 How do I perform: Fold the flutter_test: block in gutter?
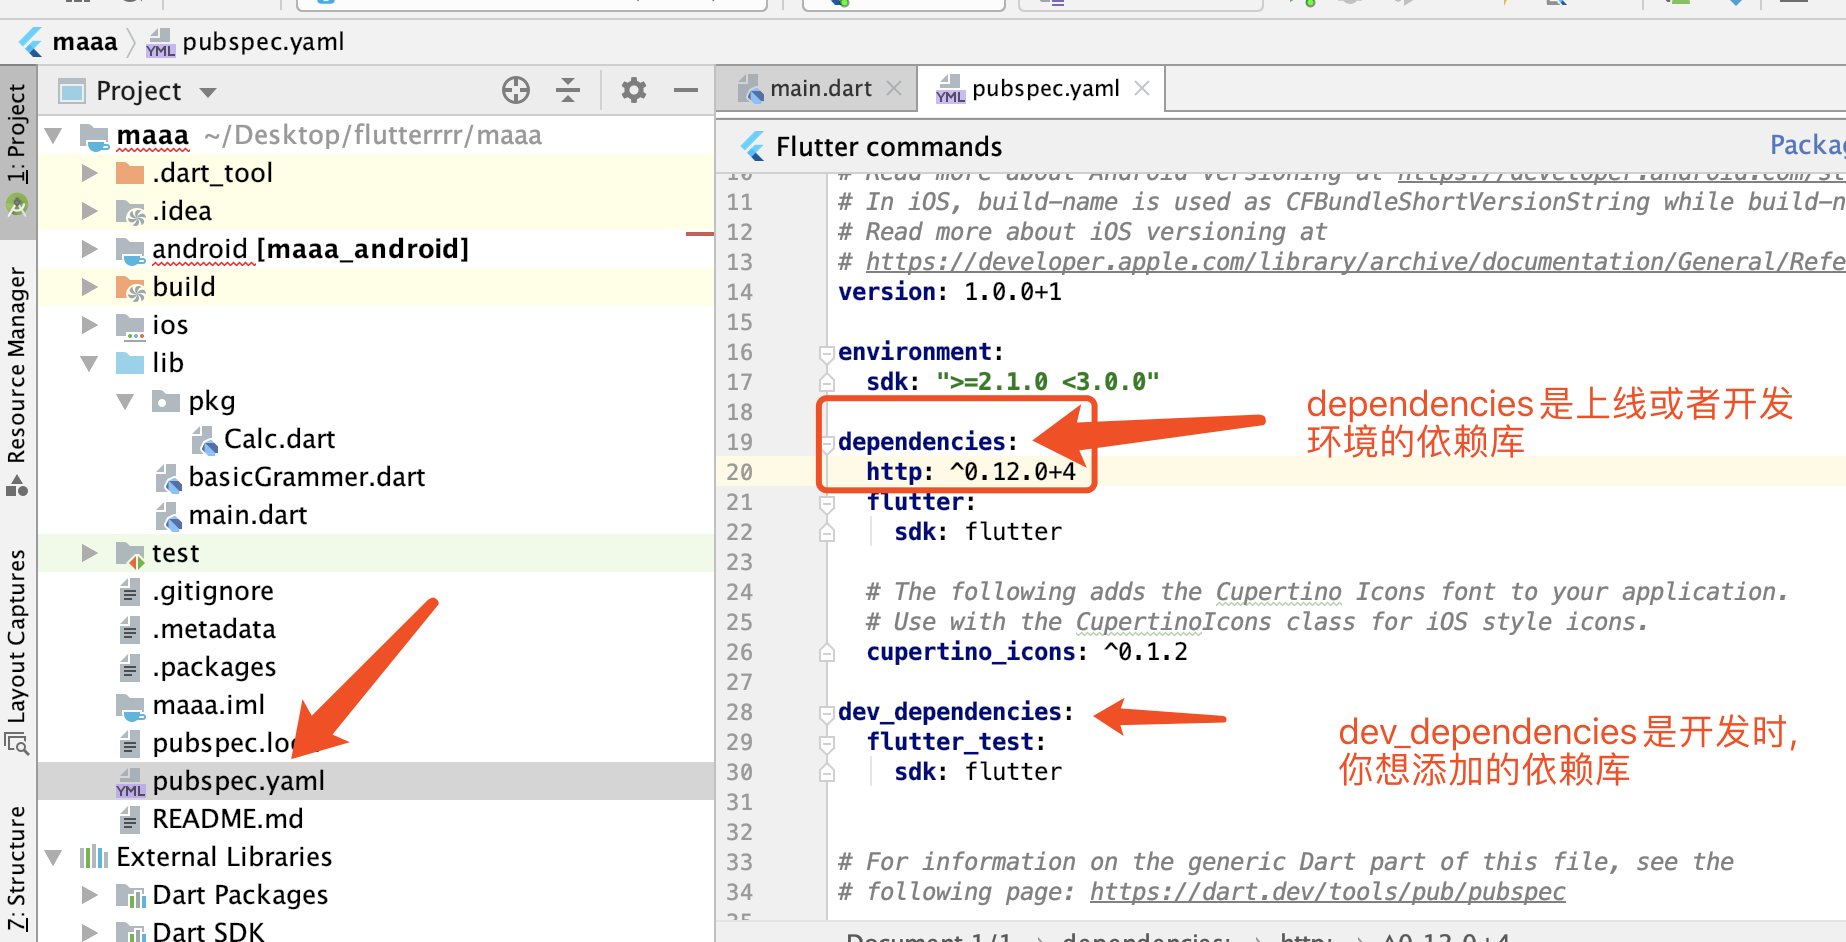(x=827, y=743)
